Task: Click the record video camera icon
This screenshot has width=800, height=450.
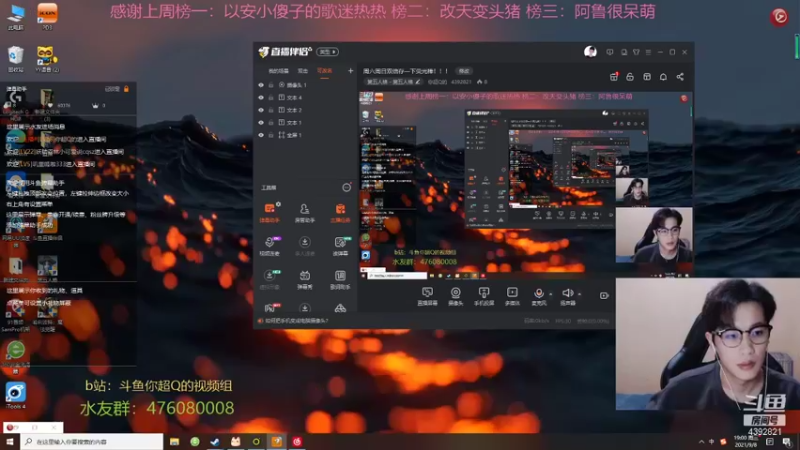Action: (x=604, y=295)
